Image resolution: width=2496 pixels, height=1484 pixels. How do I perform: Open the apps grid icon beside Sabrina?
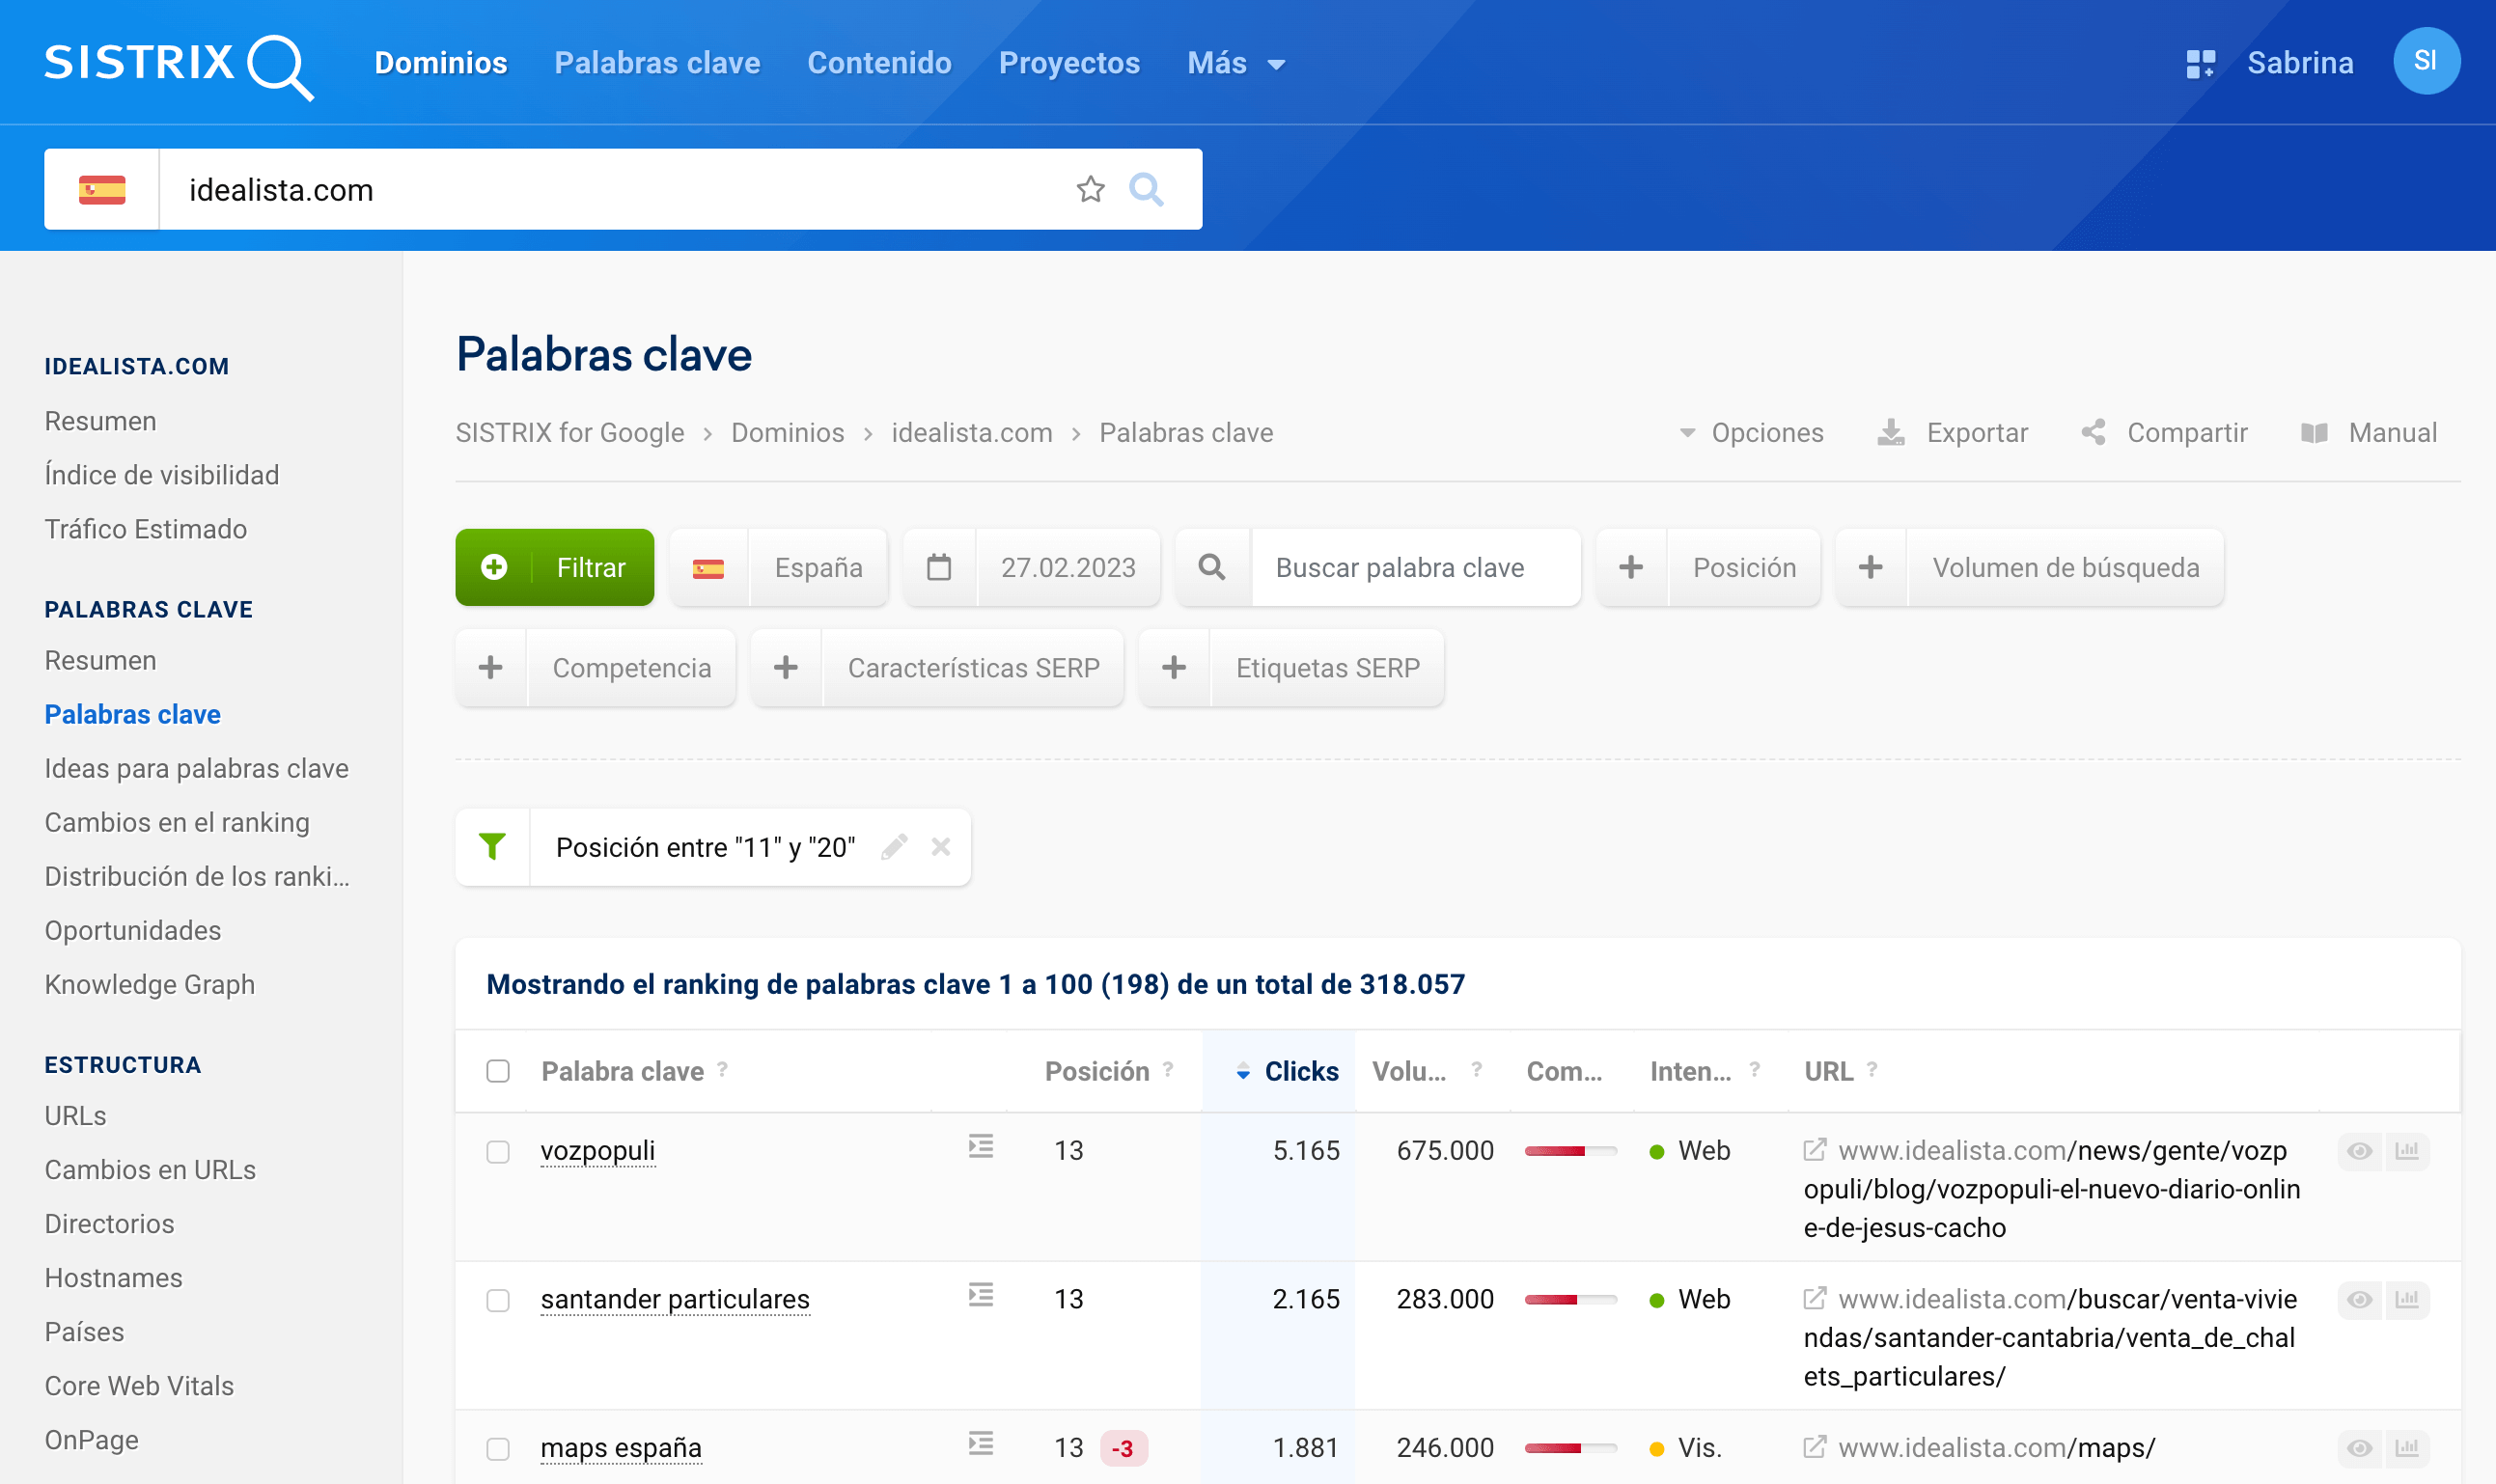coord(2200,63)
